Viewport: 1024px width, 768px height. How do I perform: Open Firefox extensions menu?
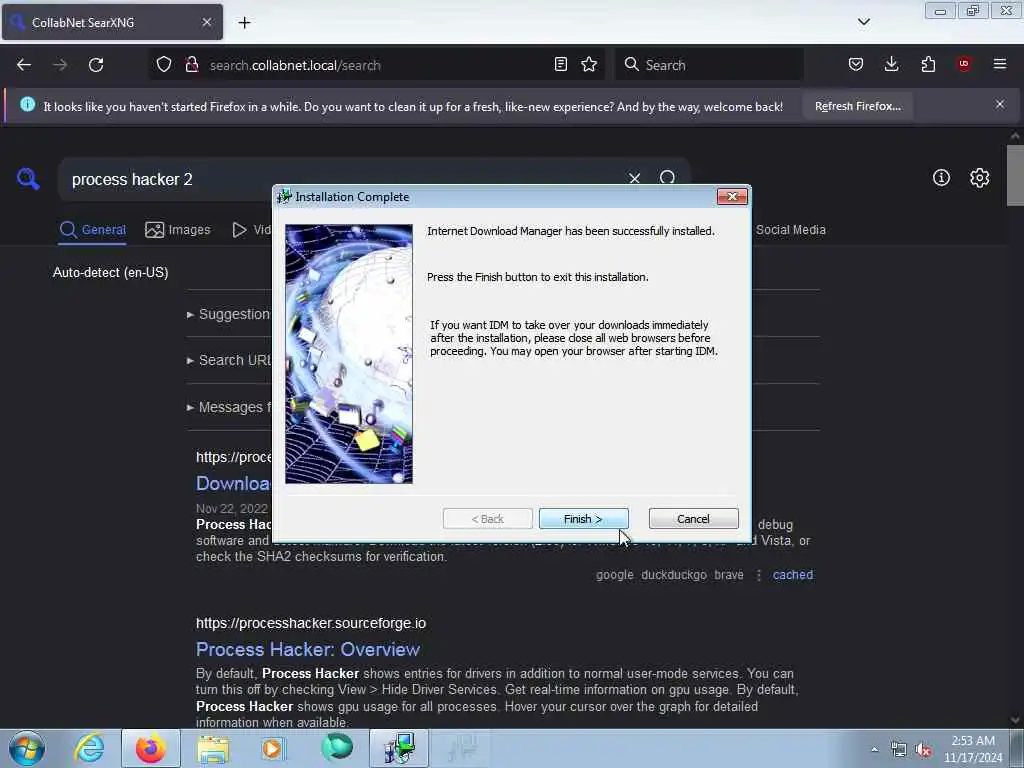(x=928, y=64)
